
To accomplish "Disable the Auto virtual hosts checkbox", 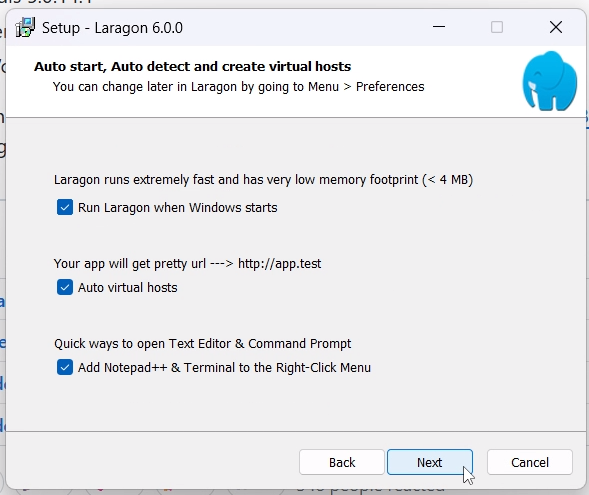I will (x=65, y=287).
